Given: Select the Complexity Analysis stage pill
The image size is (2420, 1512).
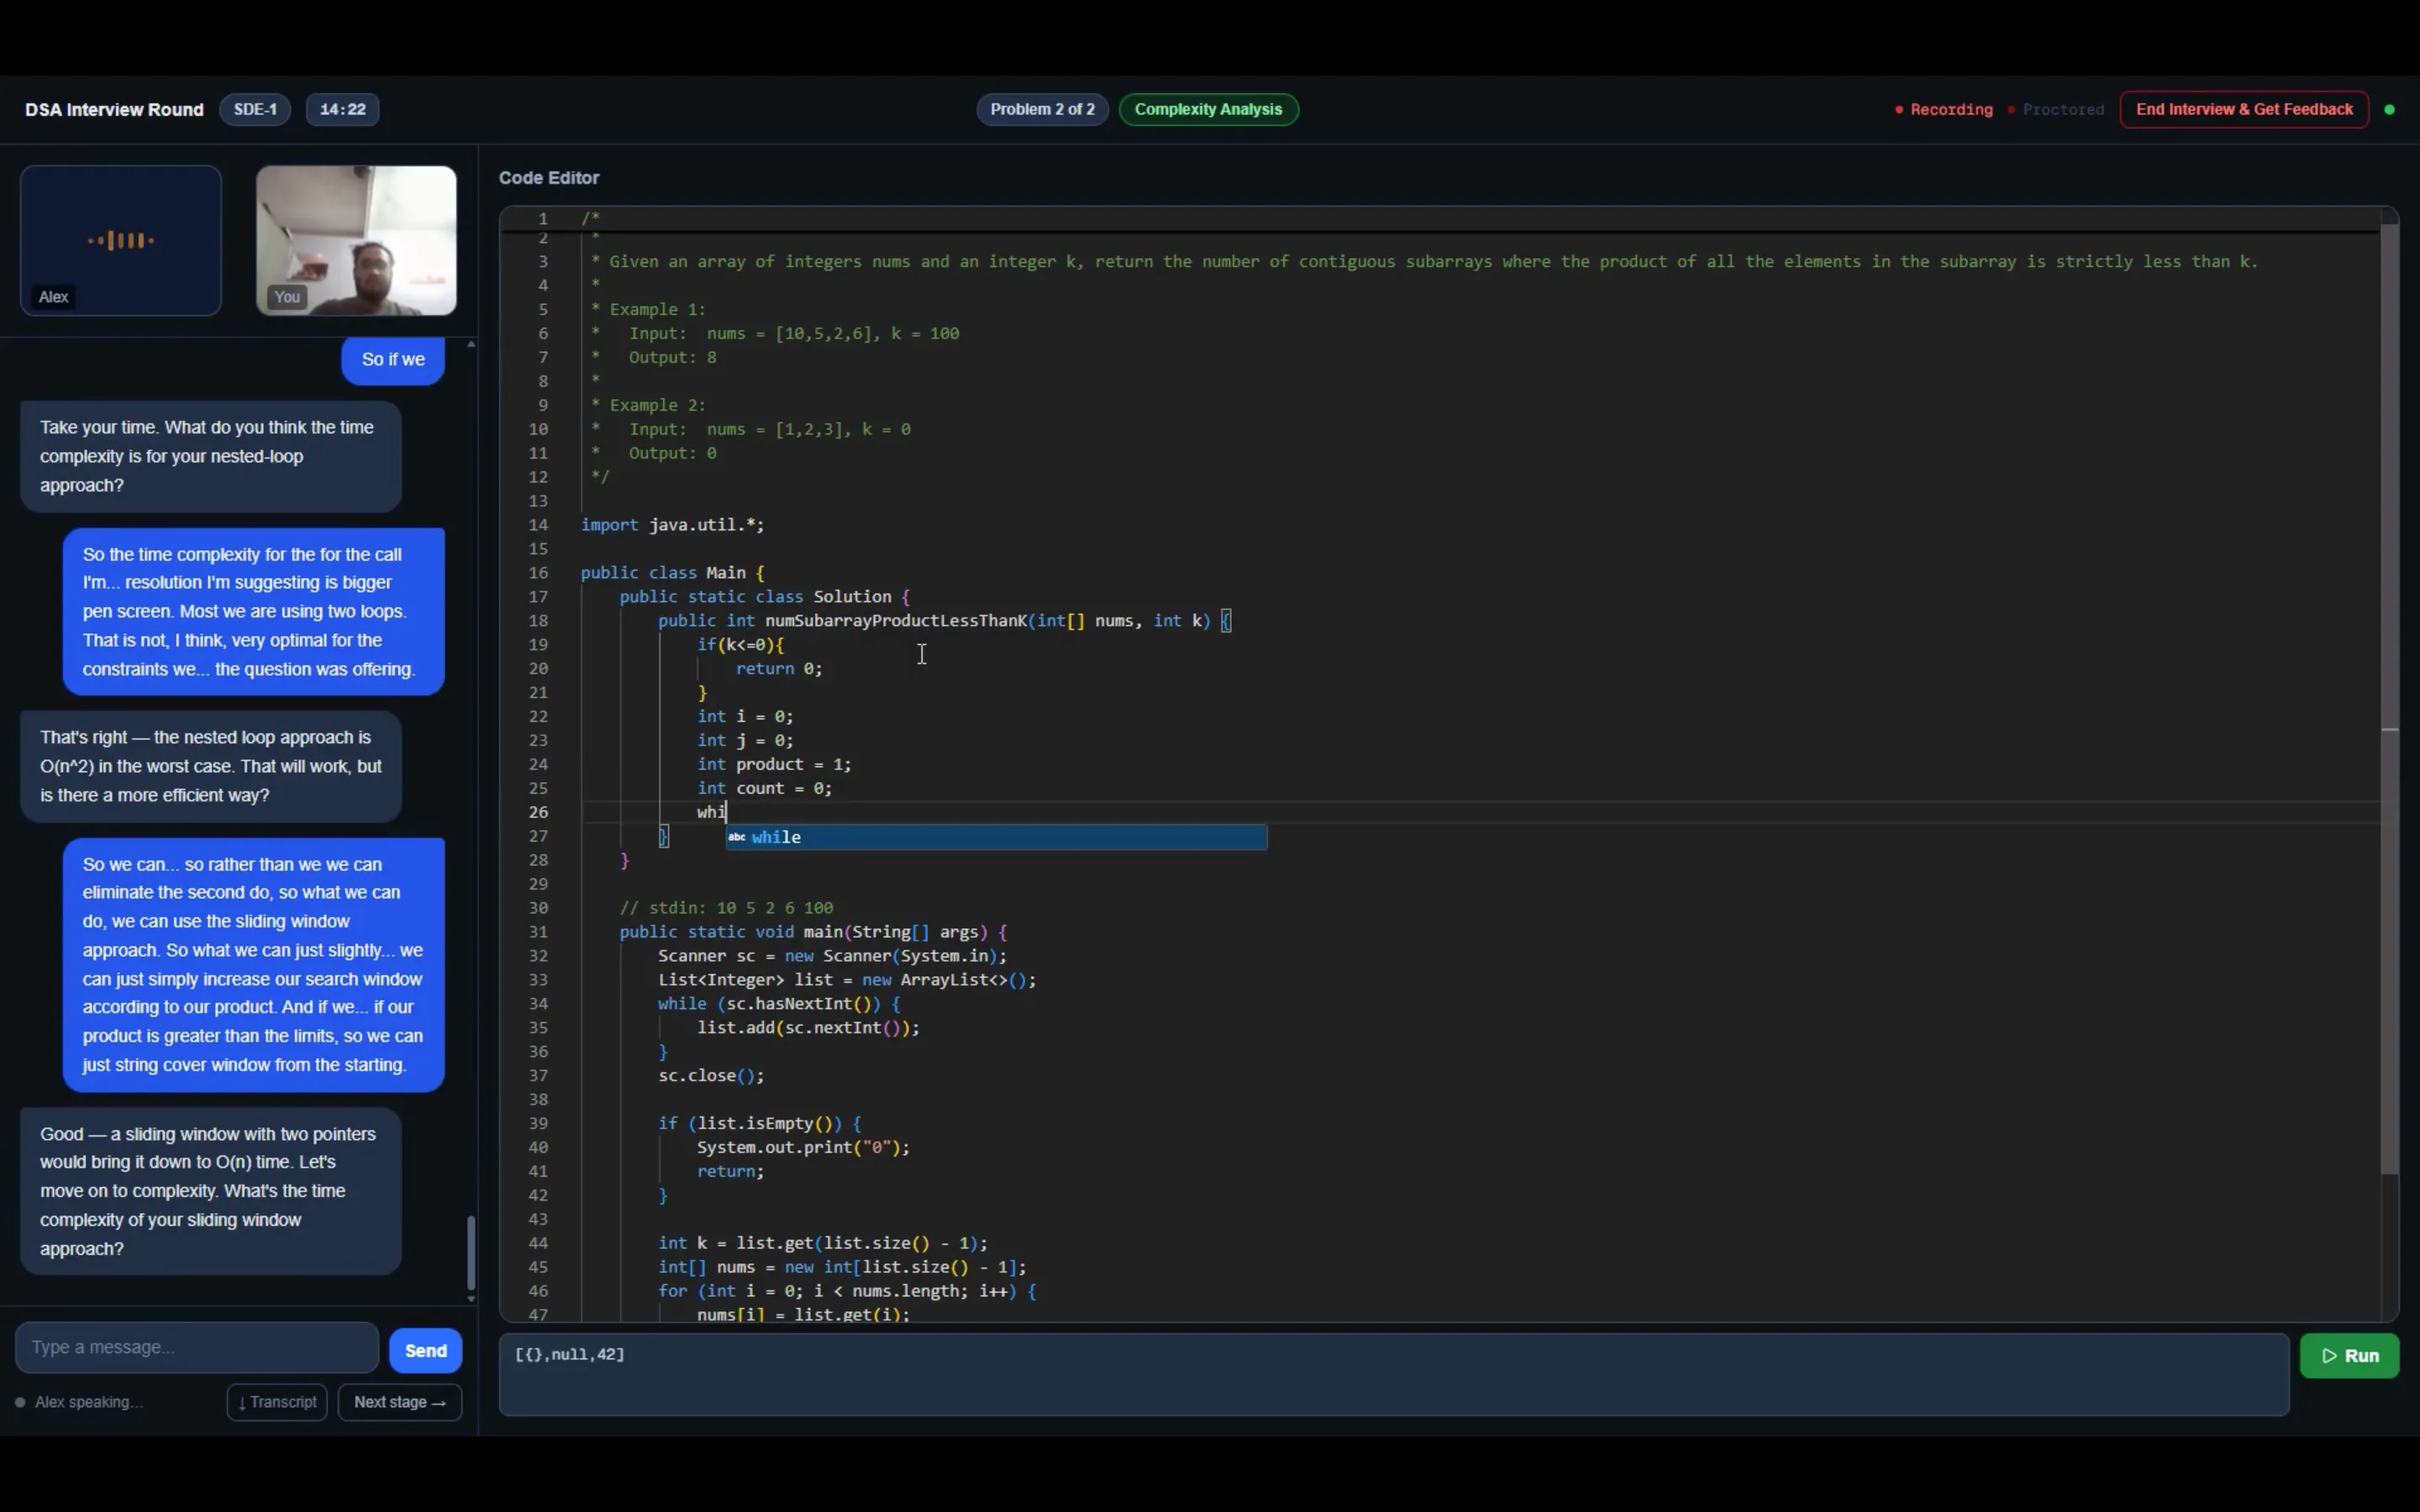Looking at the screenshot, I should [1208, 109].
